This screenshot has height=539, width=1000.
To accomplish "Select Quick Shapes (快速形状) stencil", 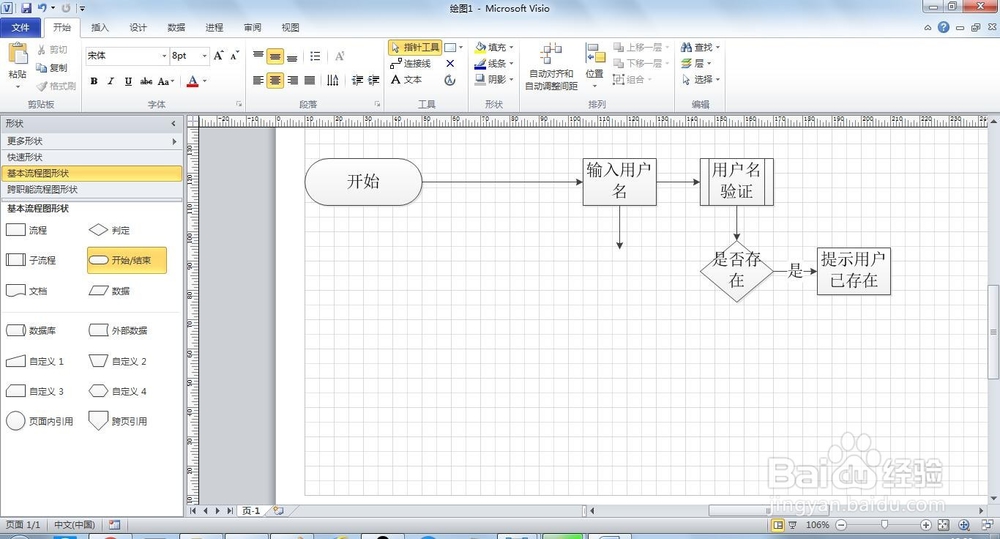I will 91,157.
